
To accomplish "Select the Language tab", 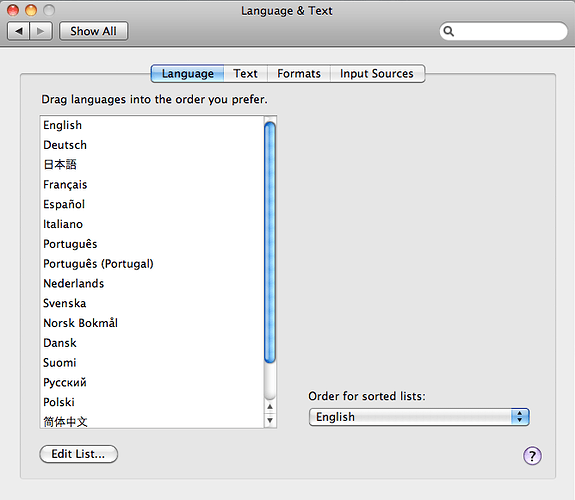I will (x=187, y=74).
